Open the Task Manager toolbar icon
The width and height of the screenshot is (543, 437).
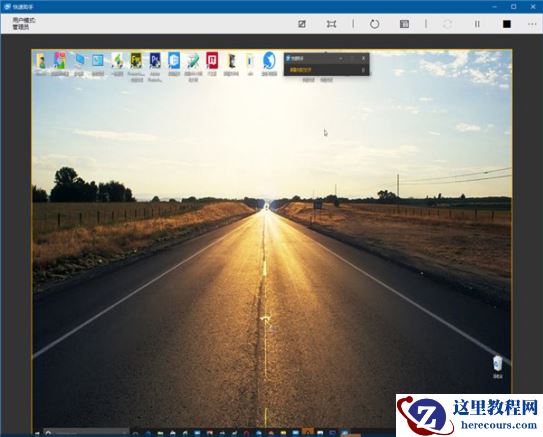pos(404,24)
